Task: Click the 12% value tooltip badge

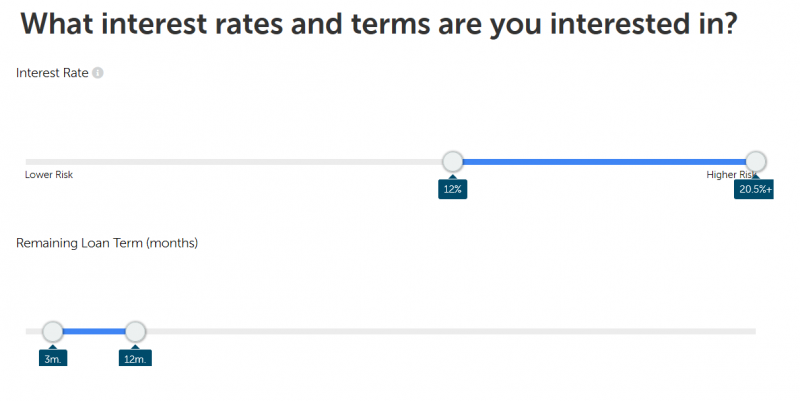Action: coord(453,189)
